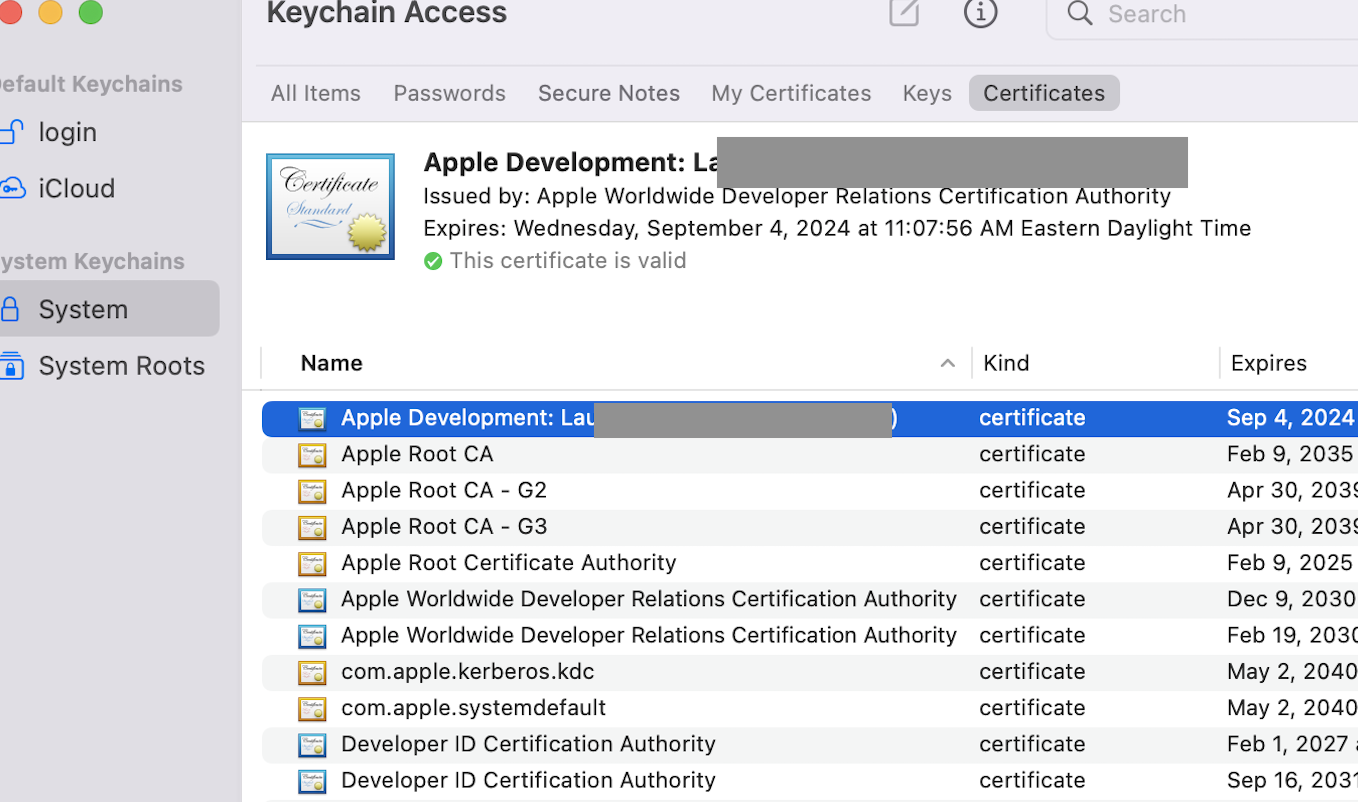Select the iCloud keychain in the sidebar
The height and width of the screenshot is (802, 1358).
click(x=76, y=188)
